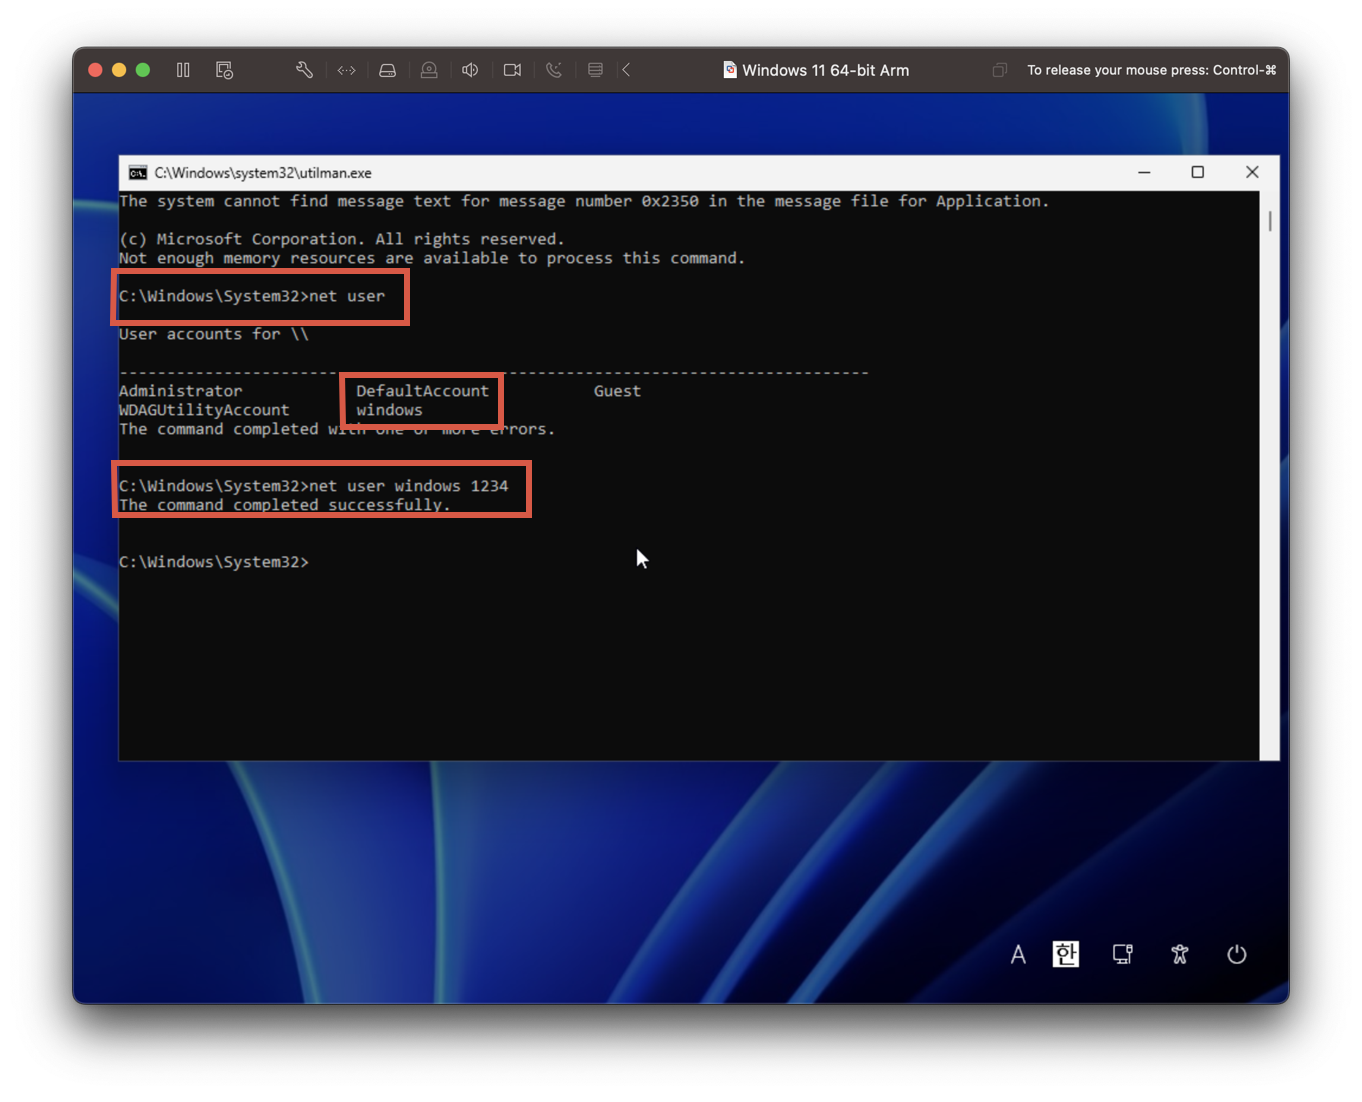
Task: Switch input to English 'A' on lock screen
Action: [x=1018, y=955]
